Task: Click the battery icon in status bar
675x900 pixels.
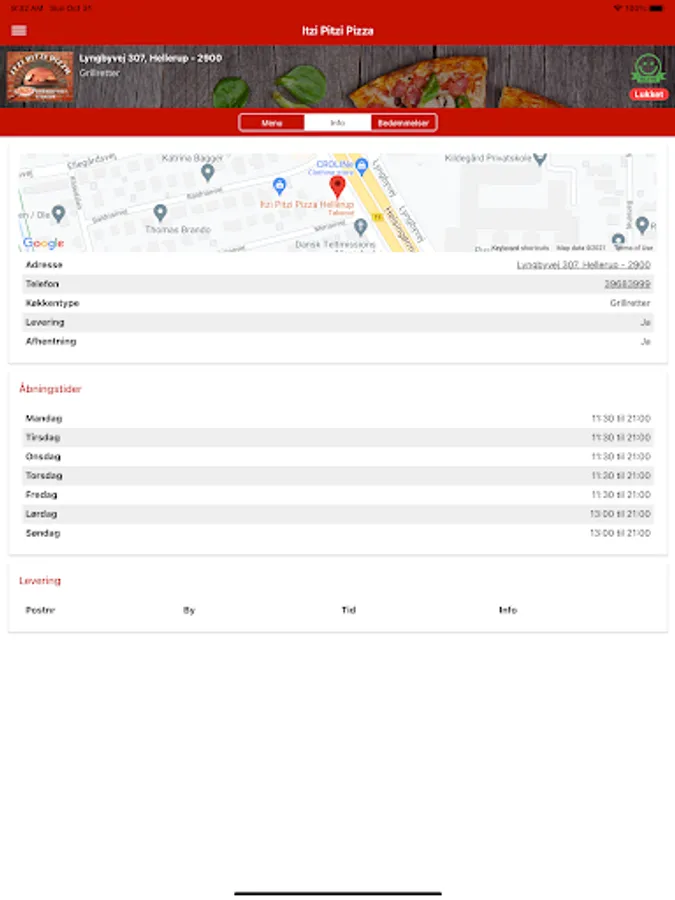Action: [x=657, y=8]
